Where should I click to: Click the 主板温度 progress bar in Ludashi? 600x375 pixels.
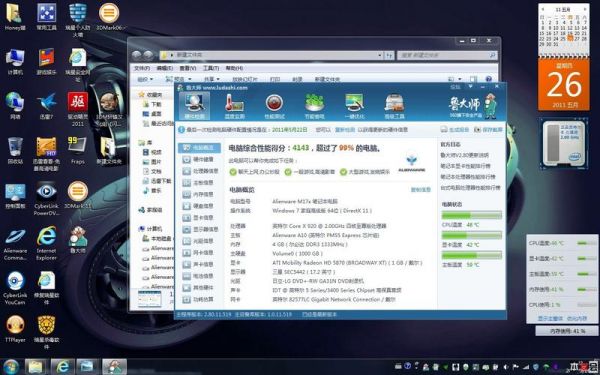point(471,255)
